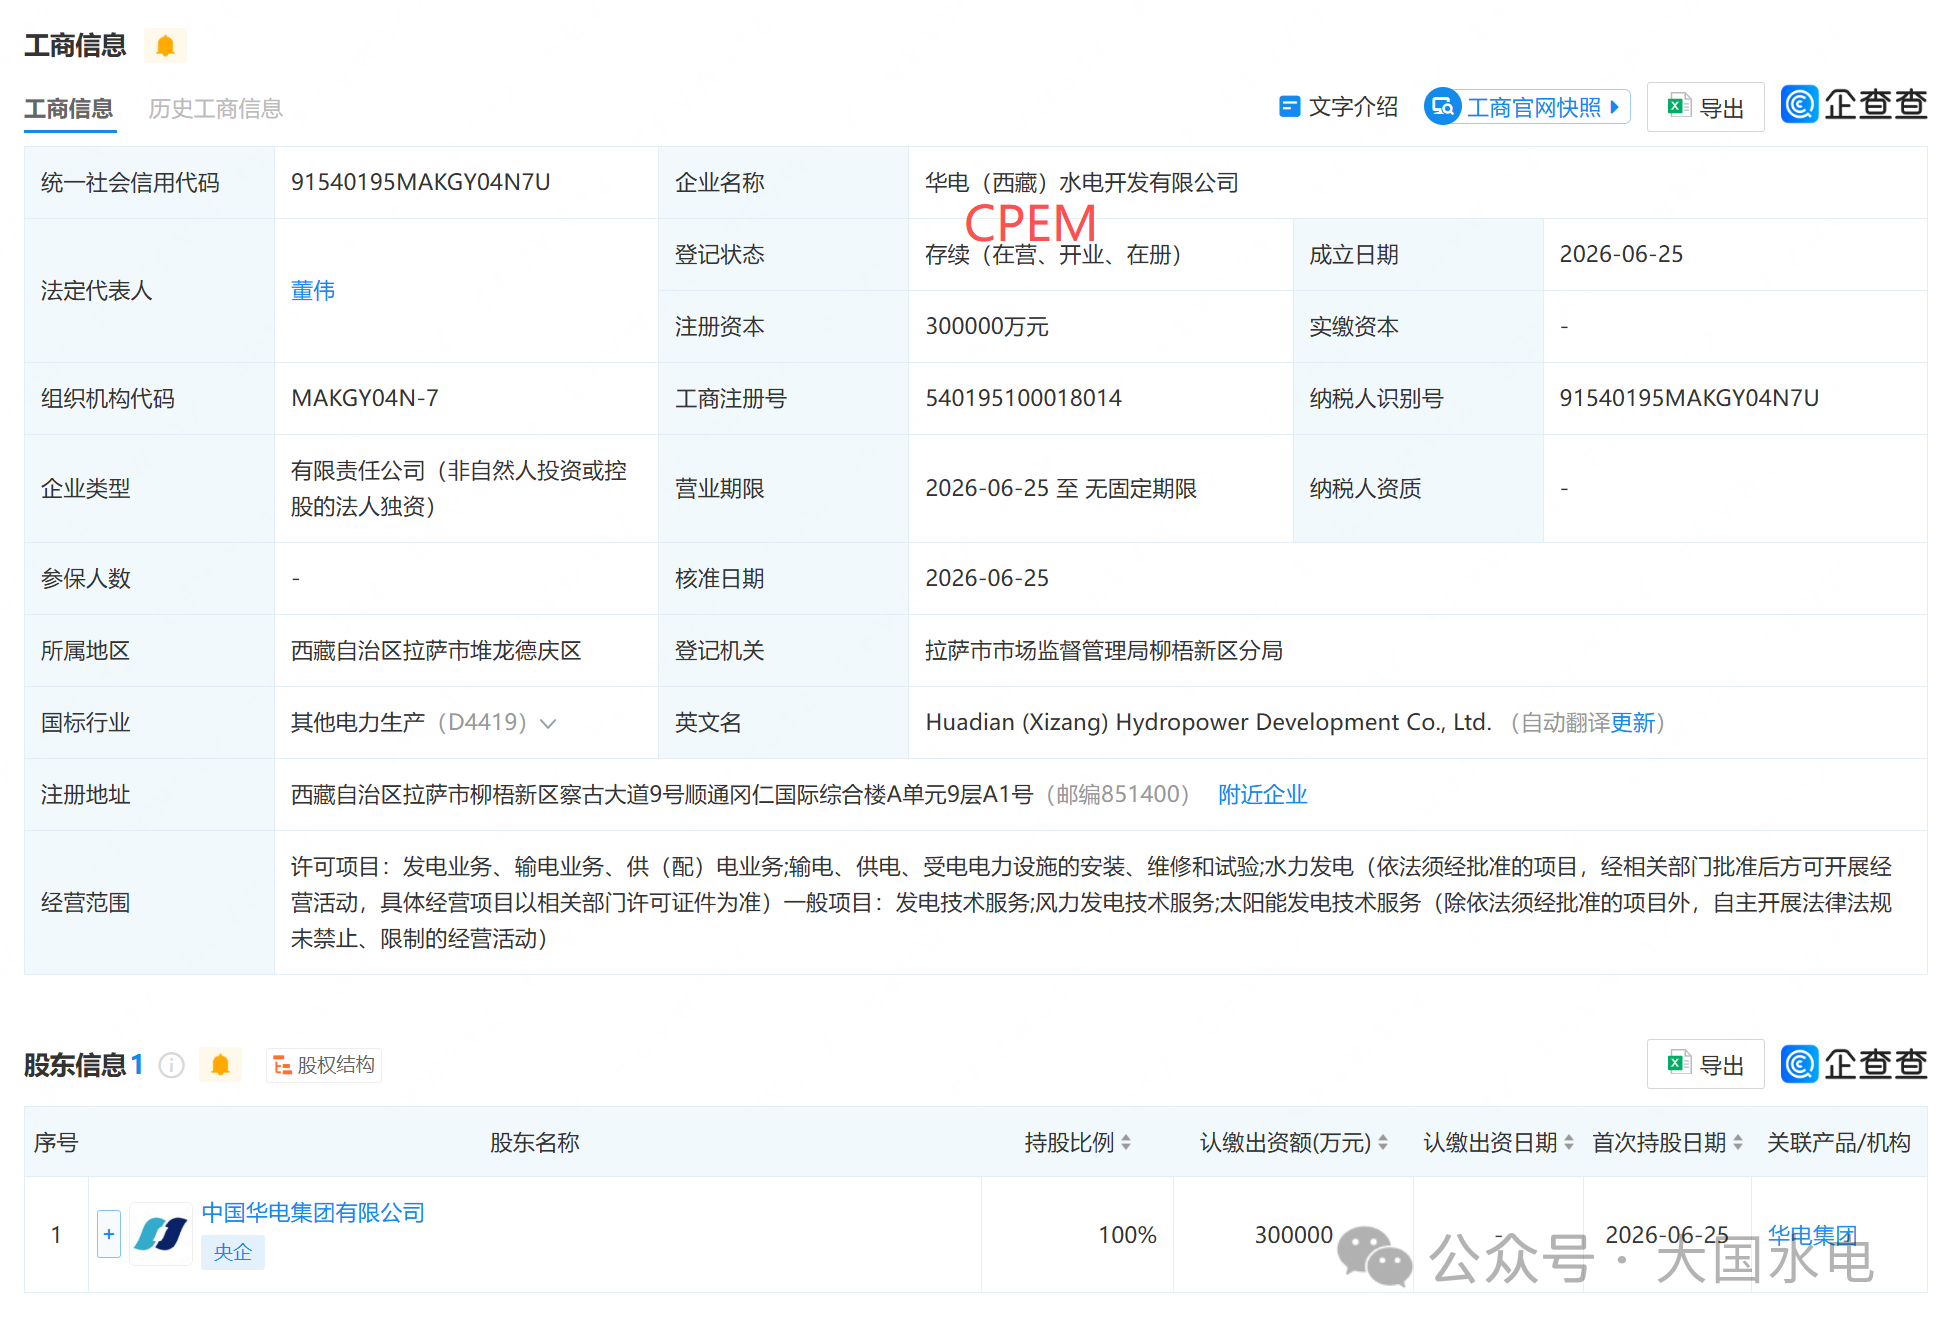Select region 西藏自治区拉萨市堆龙德庆区 text
1938x1338 pixels.
[x=436, y=651]
